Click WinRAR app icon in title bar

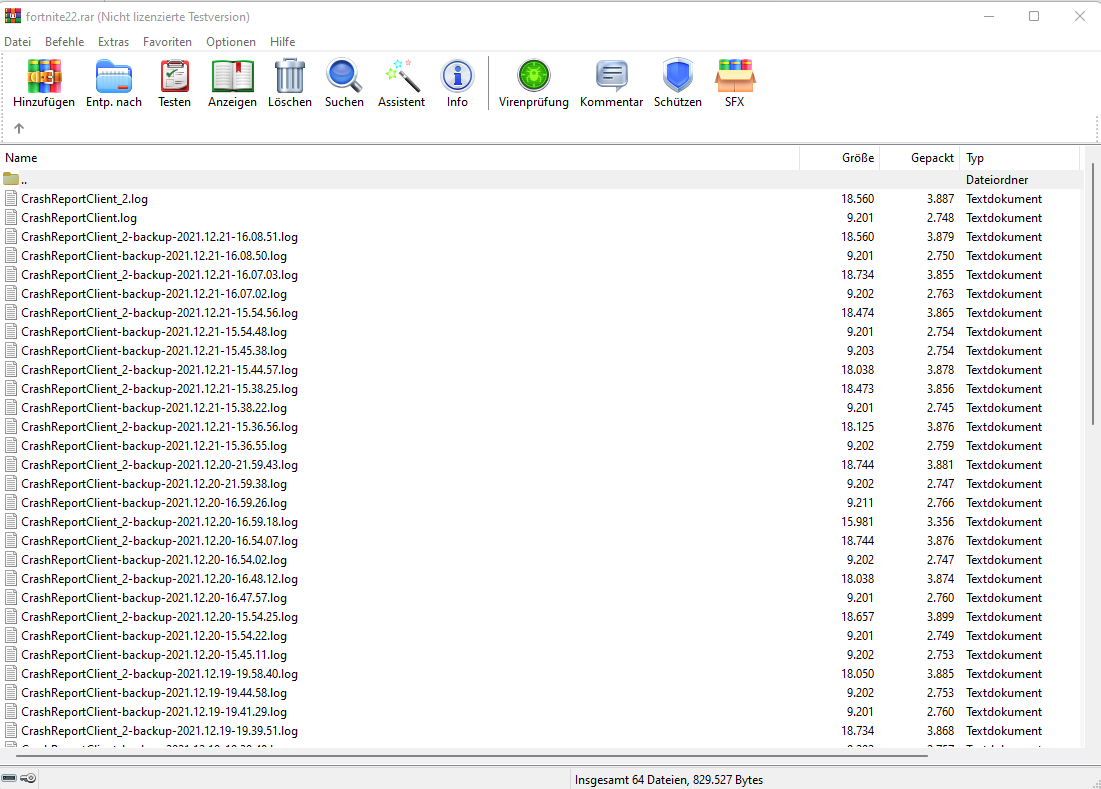(x=13, y=15)
